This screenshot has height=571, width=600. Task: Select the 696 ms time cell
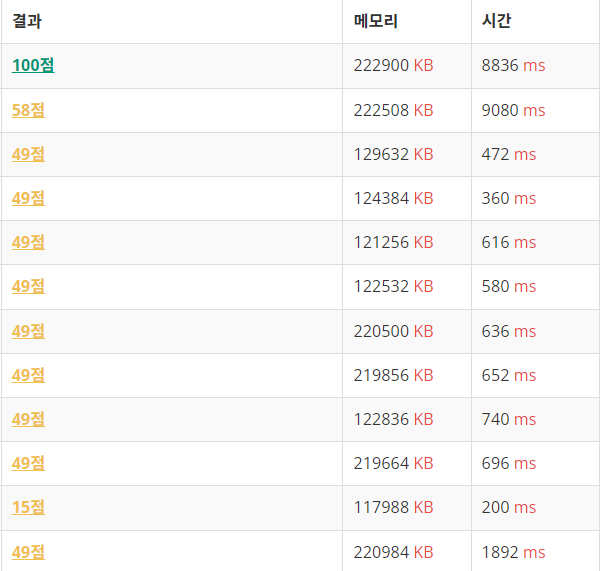click(x=536, y=463)
